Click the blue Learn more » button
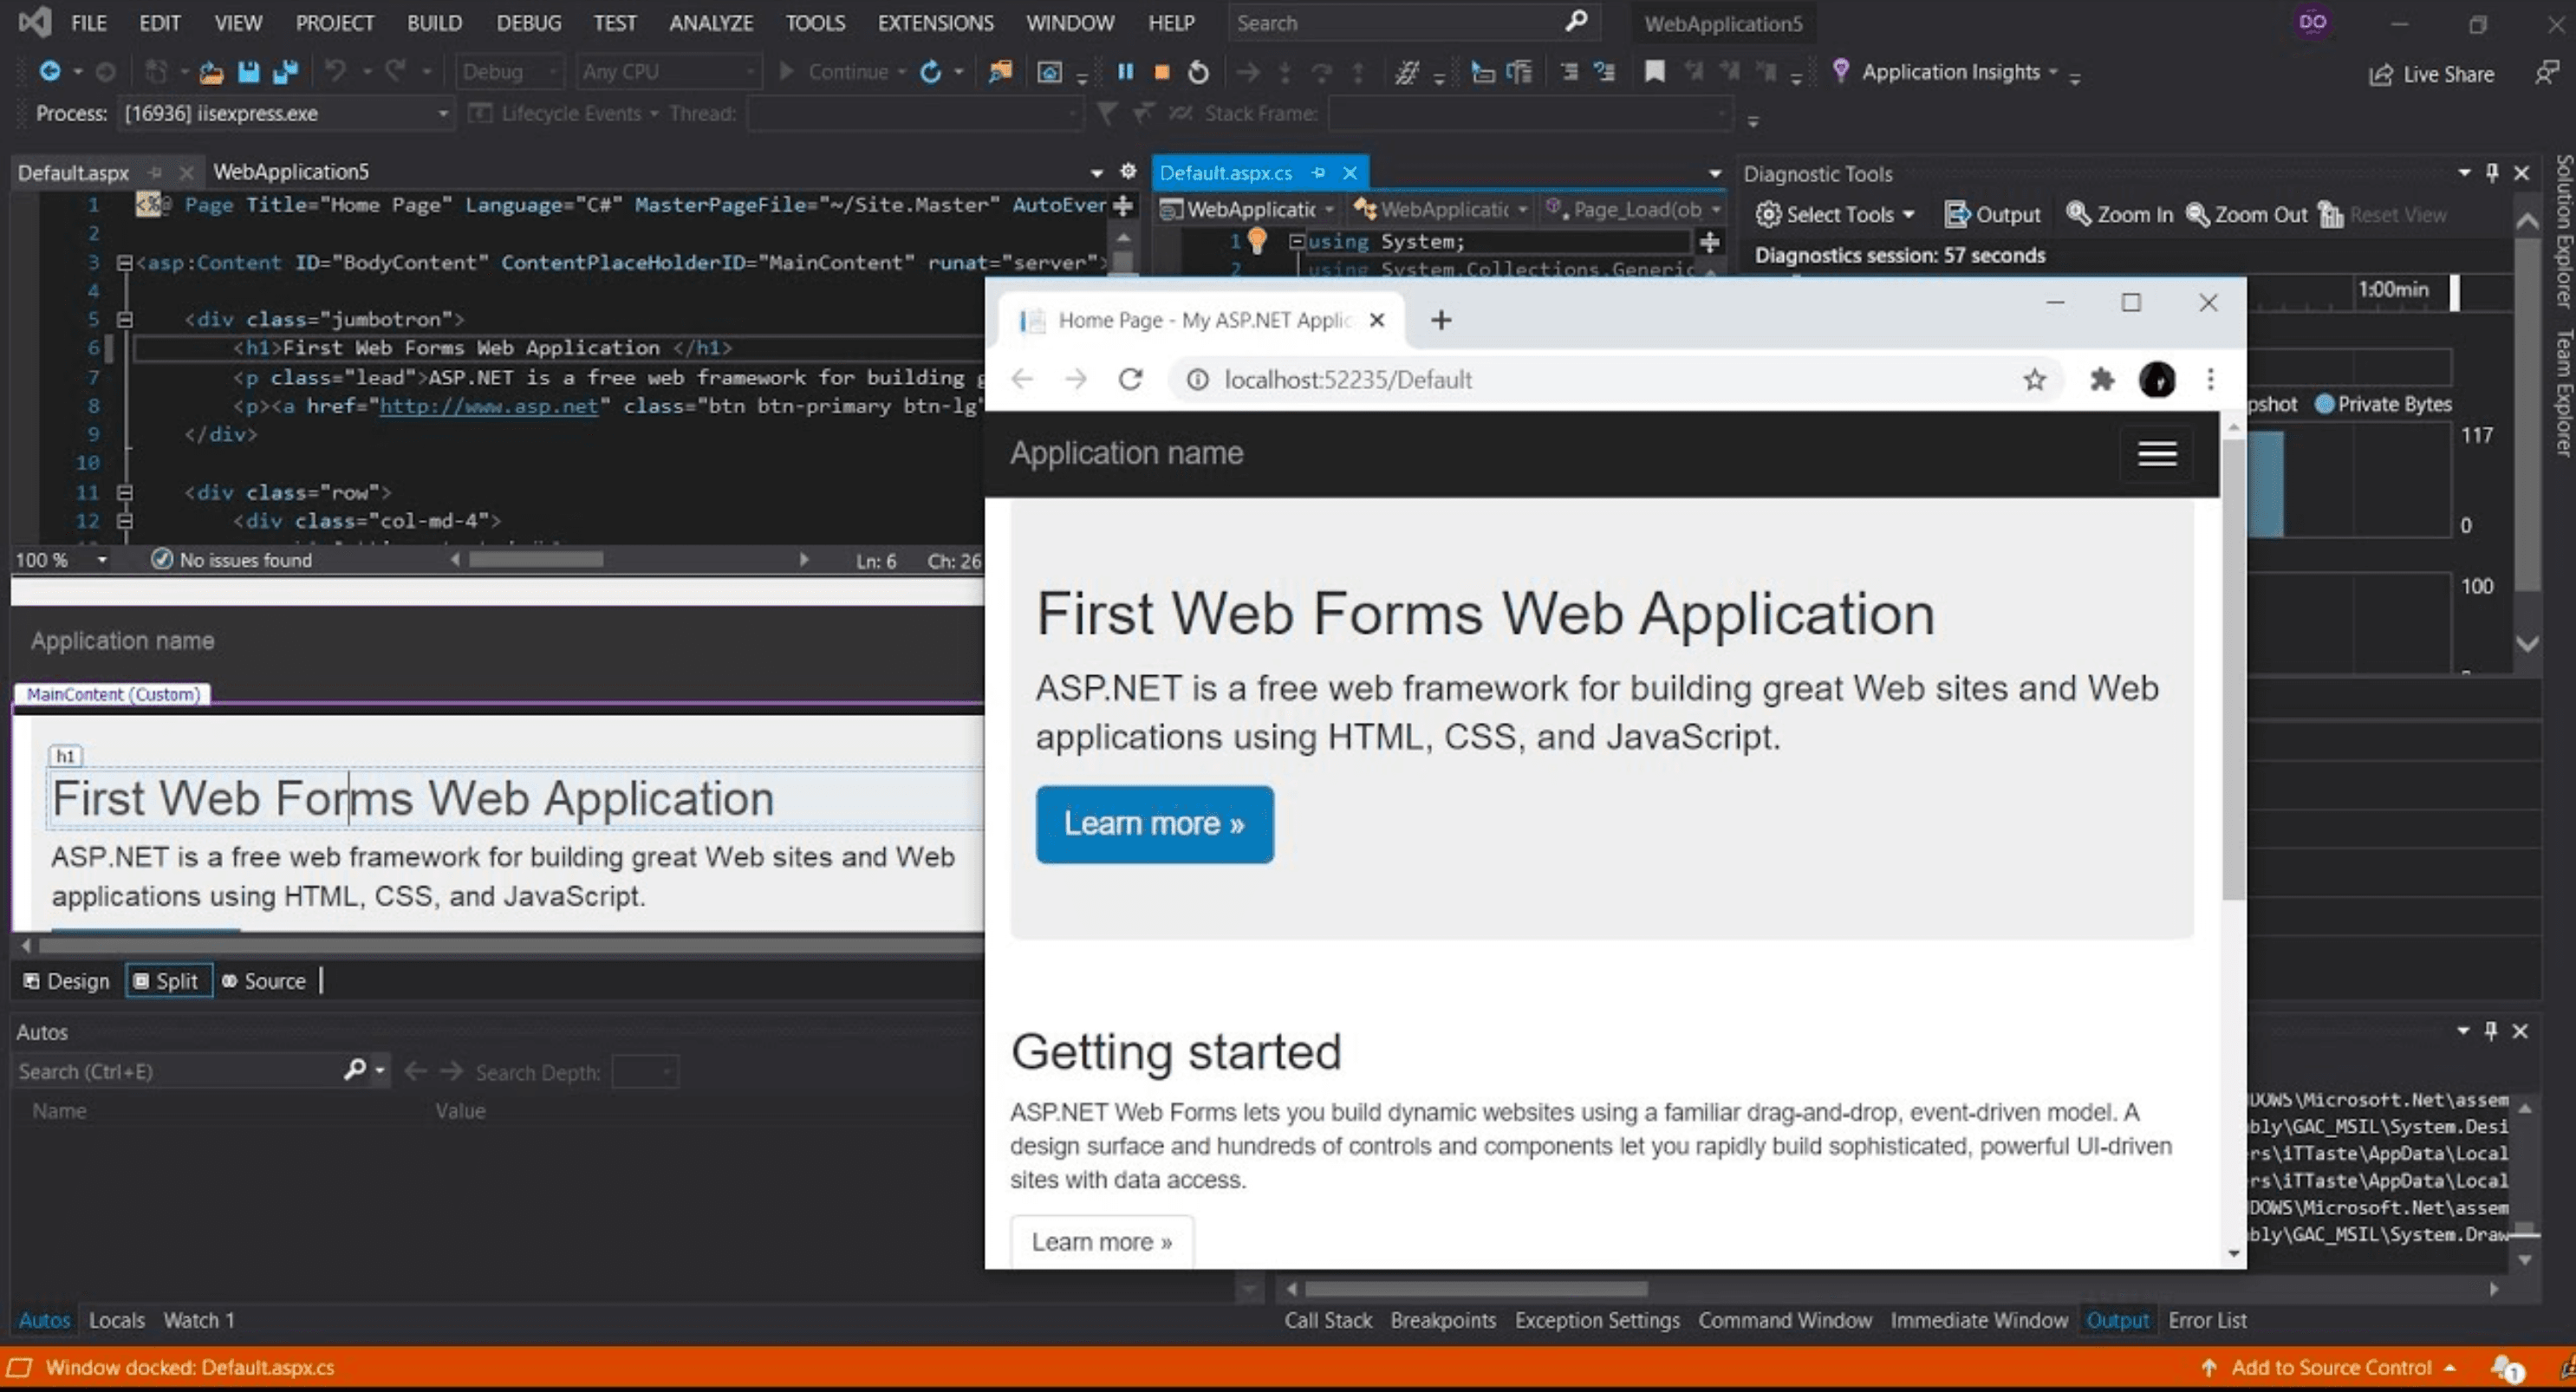The image size is (2576, 1392). point(1155,824)
